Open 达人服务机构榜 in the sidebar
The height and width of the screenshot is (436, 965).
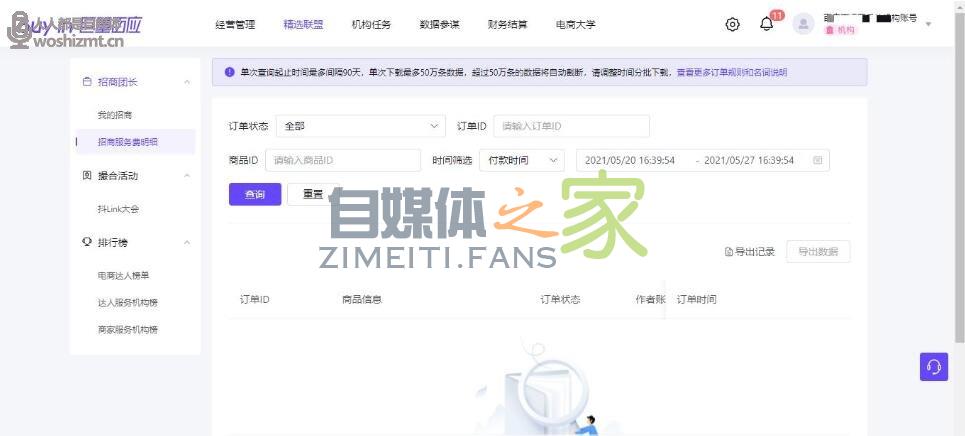tap(127, 302)
